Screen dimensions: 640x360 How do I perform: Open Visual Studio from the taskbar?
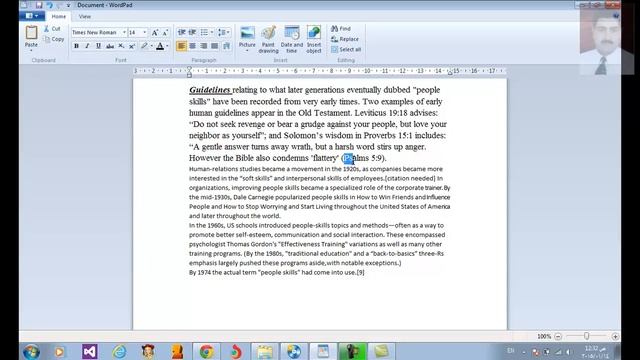89,351
